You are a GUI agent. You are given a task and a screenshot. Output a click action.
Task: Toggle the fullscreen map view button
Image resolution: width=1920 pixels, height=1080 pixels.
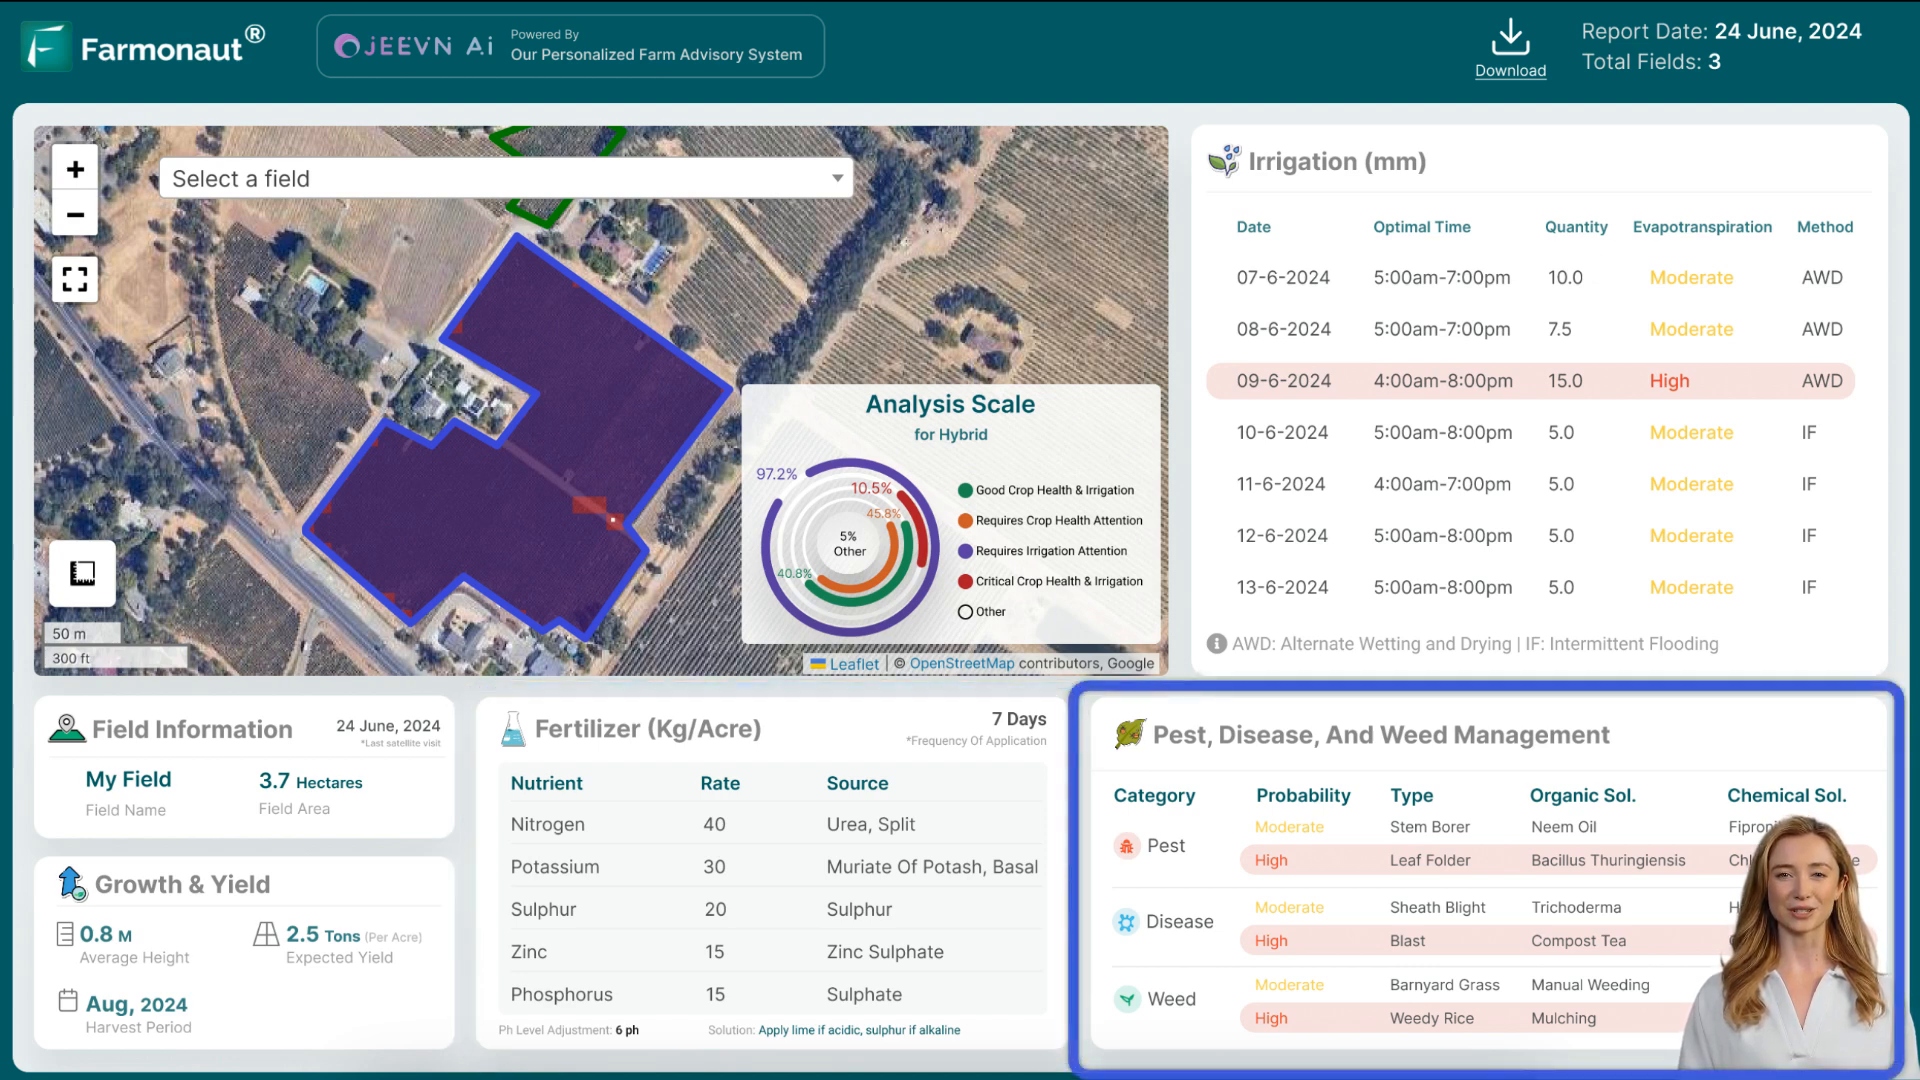pos(75,277)
